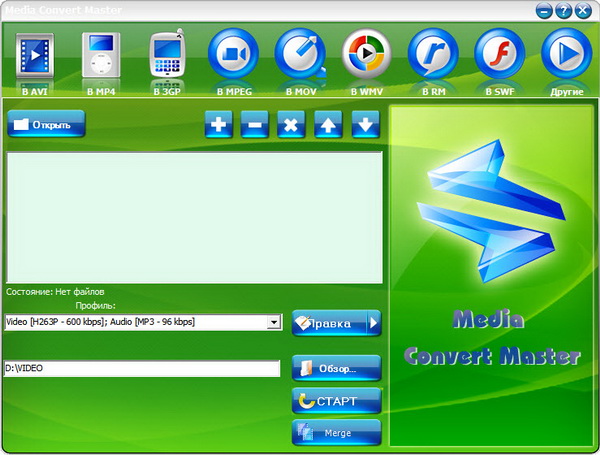Move the file down with the down arrow

point(365,124)
